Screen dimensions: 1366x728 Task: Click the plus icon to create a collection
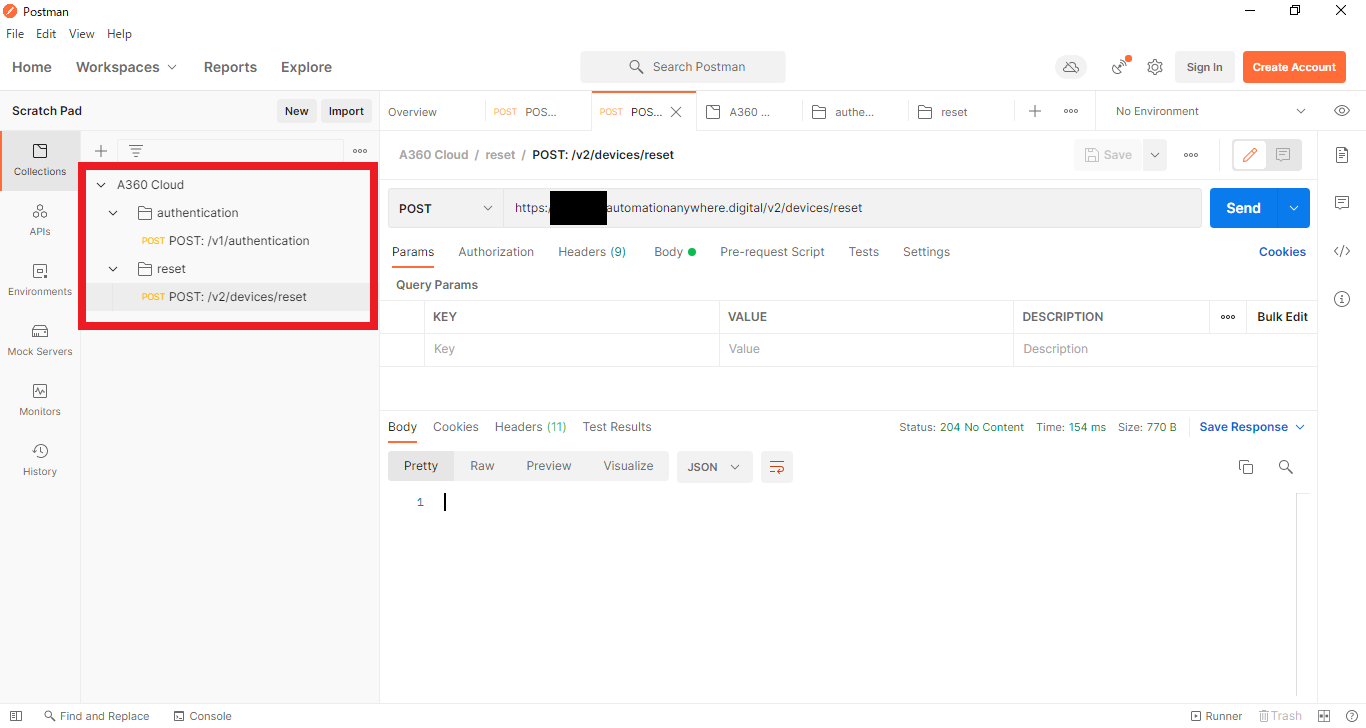(x=100, y=151)
